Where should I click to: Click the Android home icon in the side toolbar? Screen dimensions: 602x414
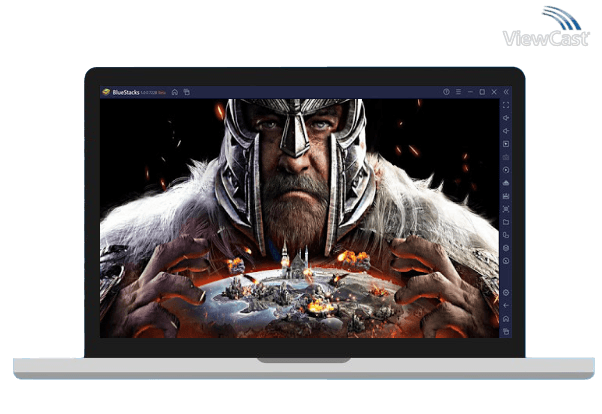[506, 319]
